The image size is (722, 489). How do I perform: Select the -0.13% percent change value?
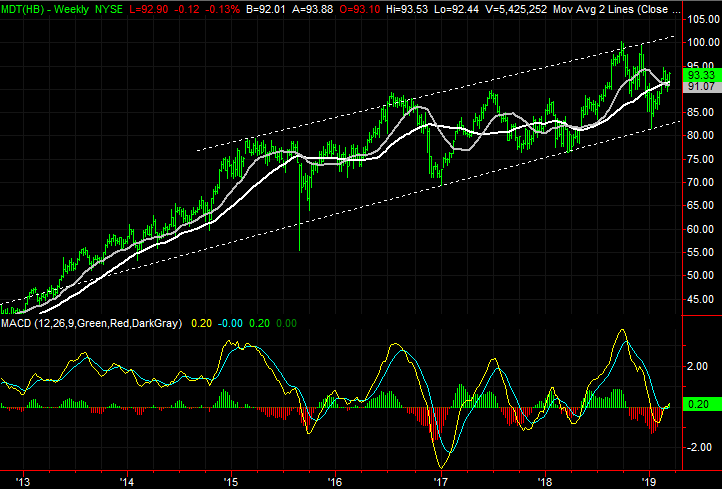coord(226,8)
